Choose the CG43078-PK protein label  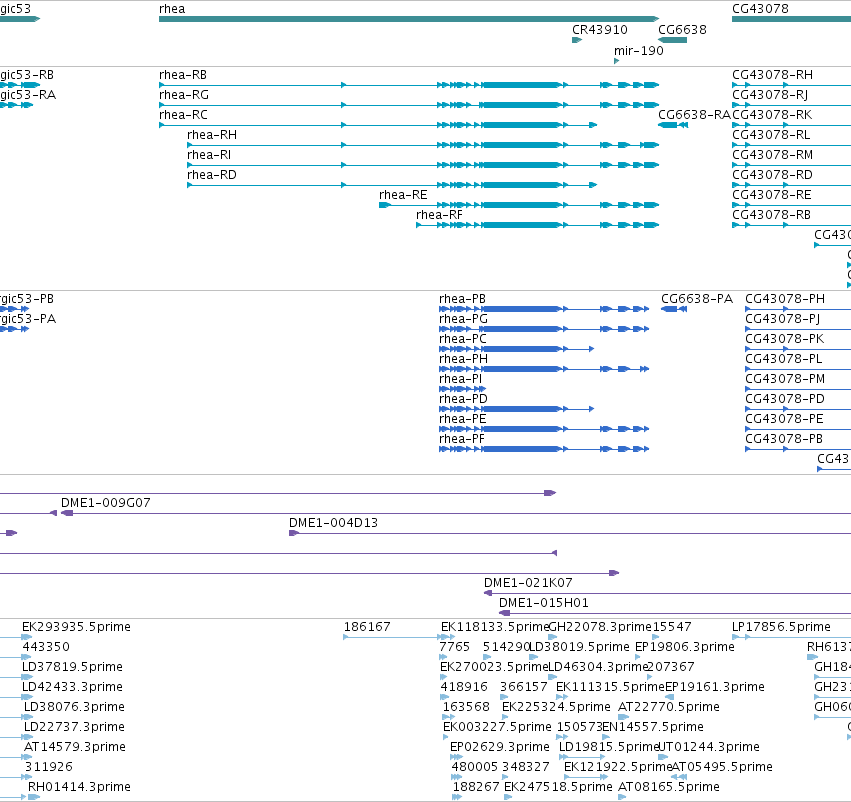[785, 339]
